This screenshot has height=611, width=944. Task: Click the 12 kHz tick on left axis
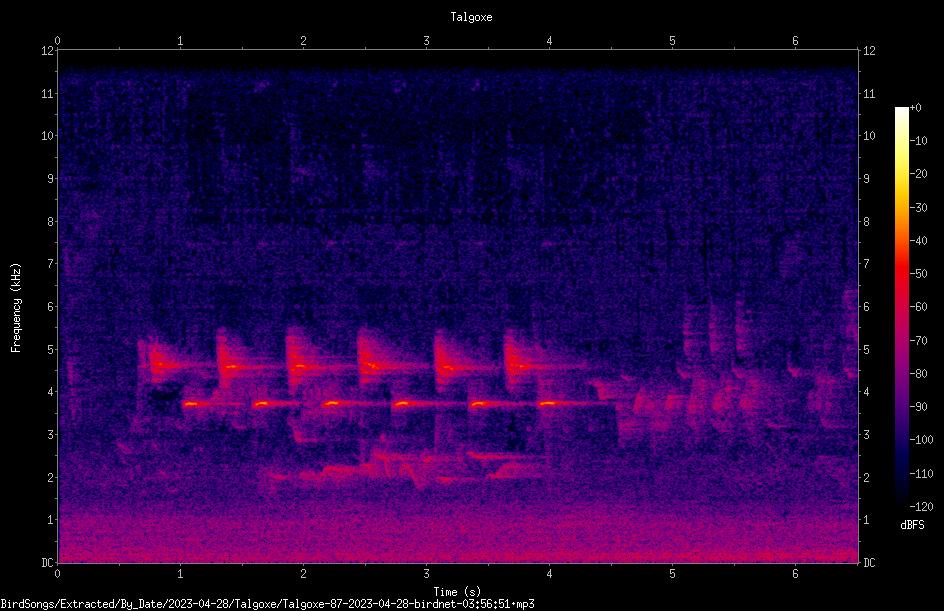tap(48, 51)
